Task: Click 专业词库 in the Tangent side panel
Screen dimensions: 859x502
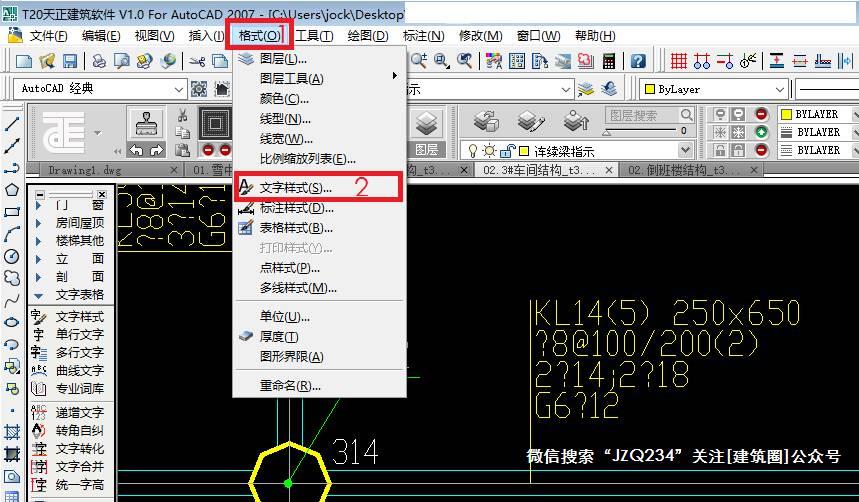Action: [79, 389]
